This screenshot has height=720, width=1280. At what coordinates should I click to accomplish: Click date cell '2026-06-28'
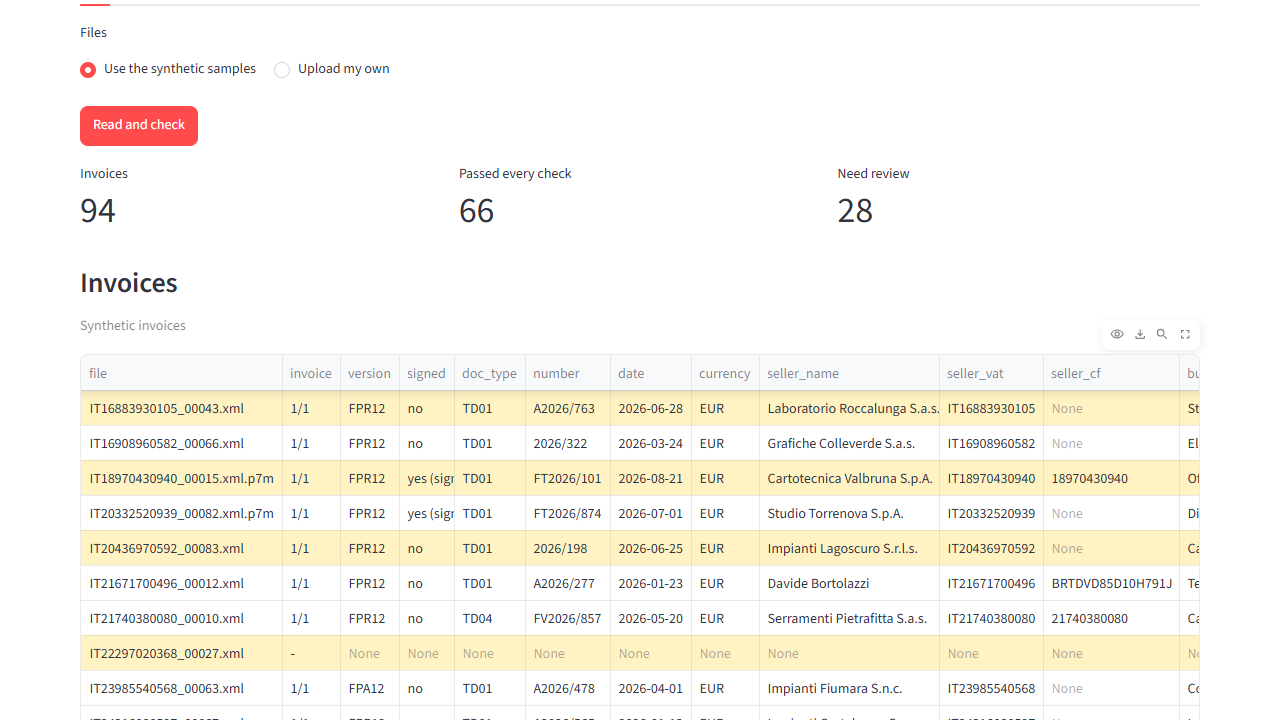651,408
